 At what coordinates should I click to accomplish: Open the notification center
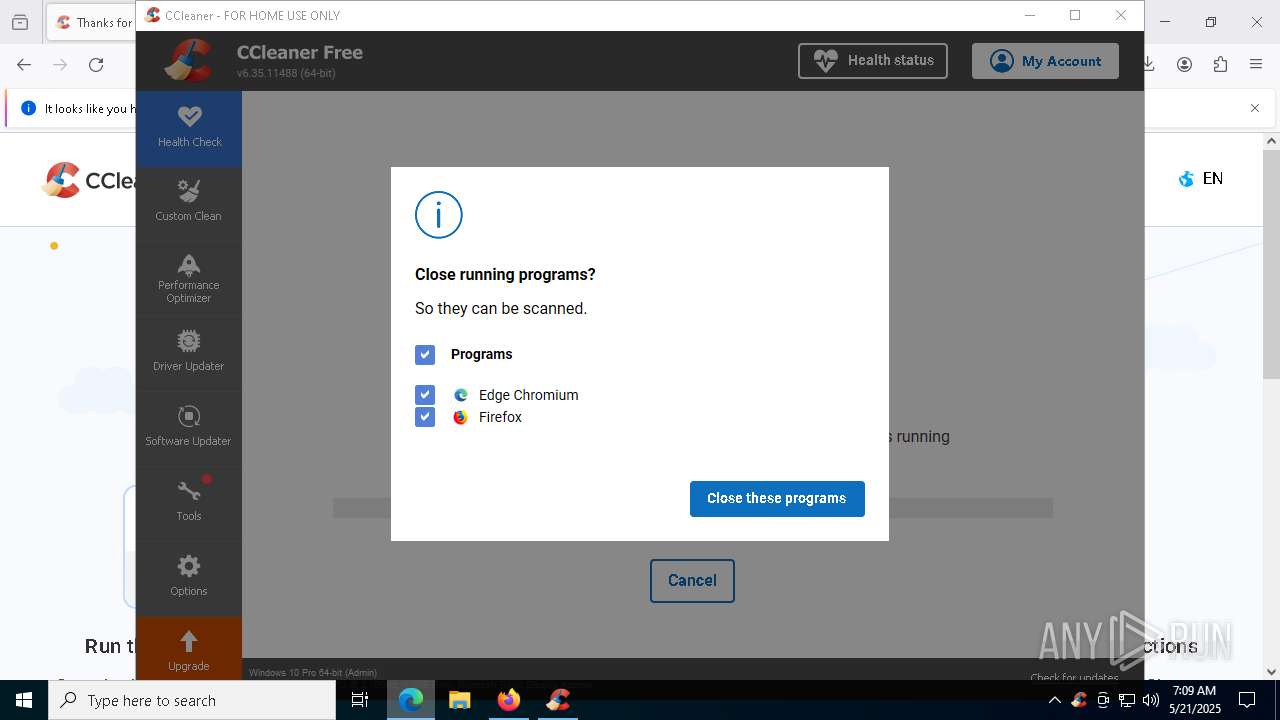(1247, 700)
